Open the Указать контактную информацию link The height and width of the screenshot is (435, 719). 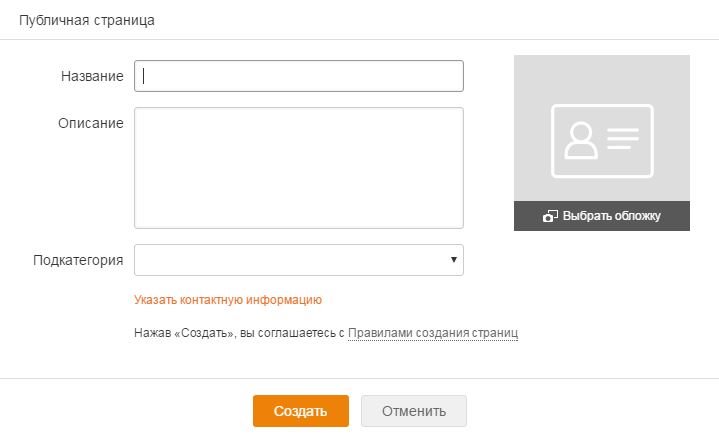click(x=228, y=299)
